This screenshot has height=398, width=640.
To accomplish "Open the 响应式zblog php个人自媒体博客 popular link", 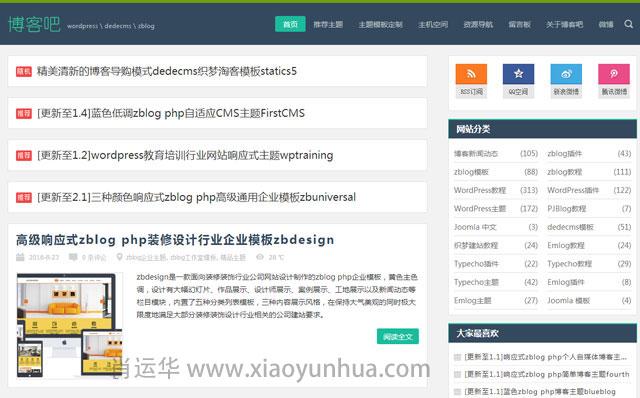I will click(546, 357).
